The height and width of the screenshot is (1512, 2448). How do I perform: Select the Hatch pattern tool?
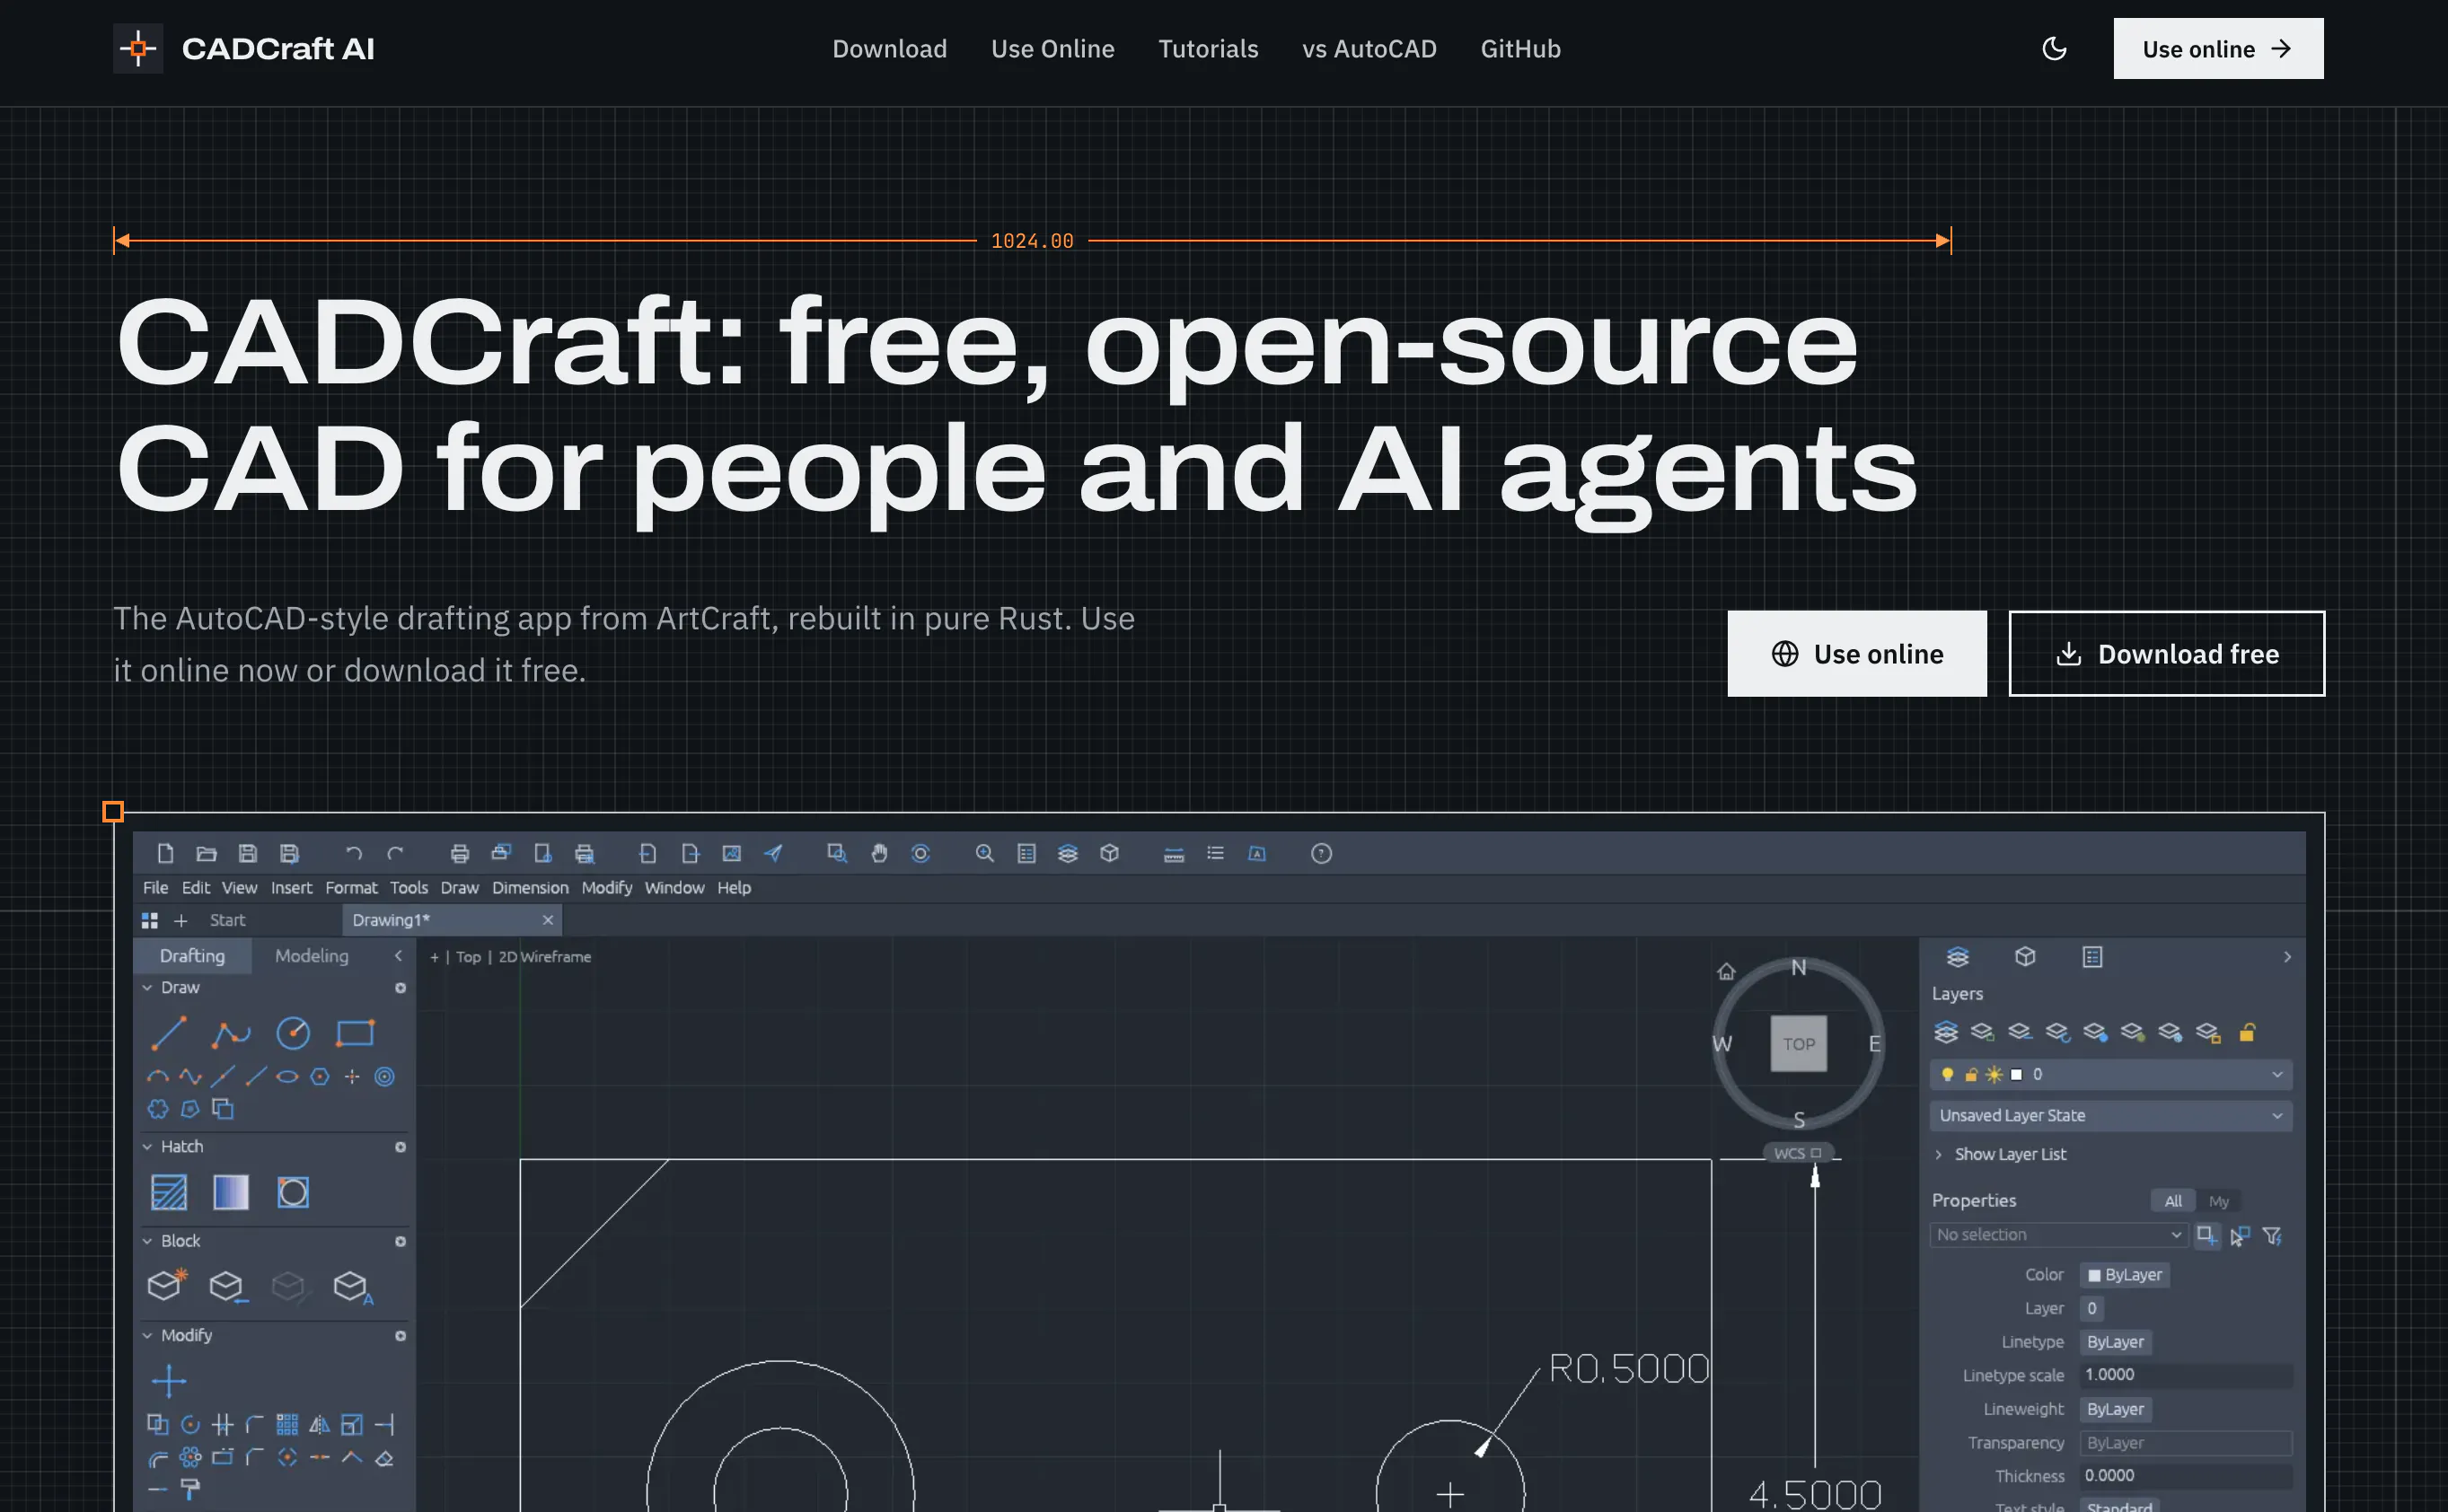coord(168,1192)
